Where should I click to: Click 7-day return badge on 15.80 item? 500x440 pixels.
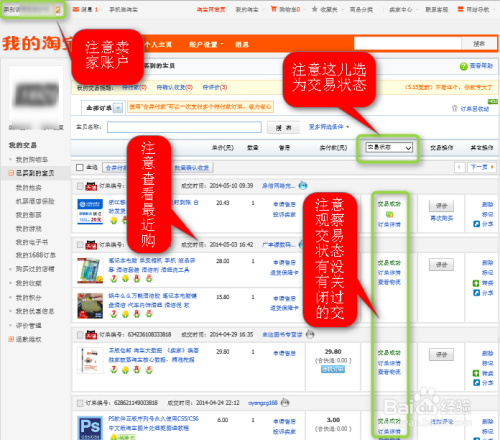tap(114, 314)
